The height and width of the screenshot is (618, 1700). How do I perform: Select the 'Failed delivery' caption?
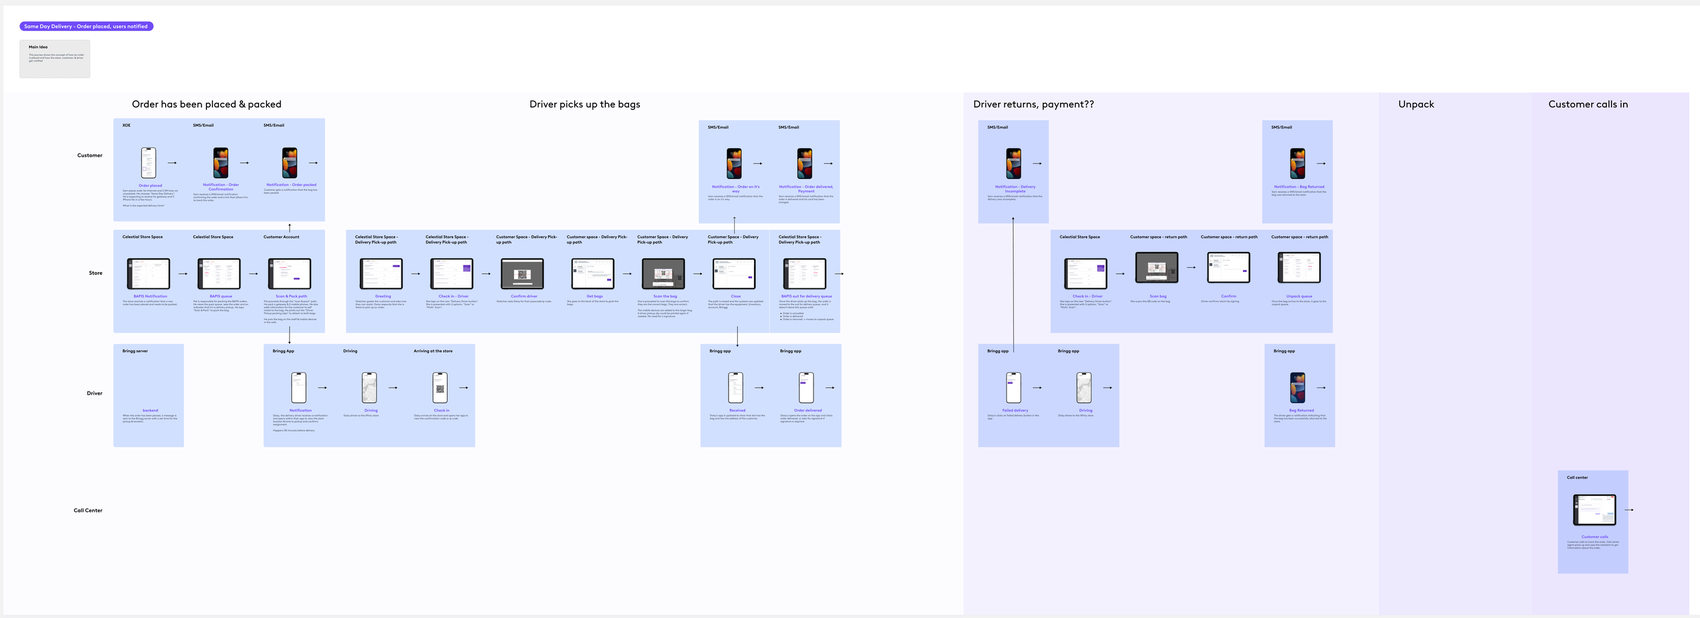tap(1015, 410)
